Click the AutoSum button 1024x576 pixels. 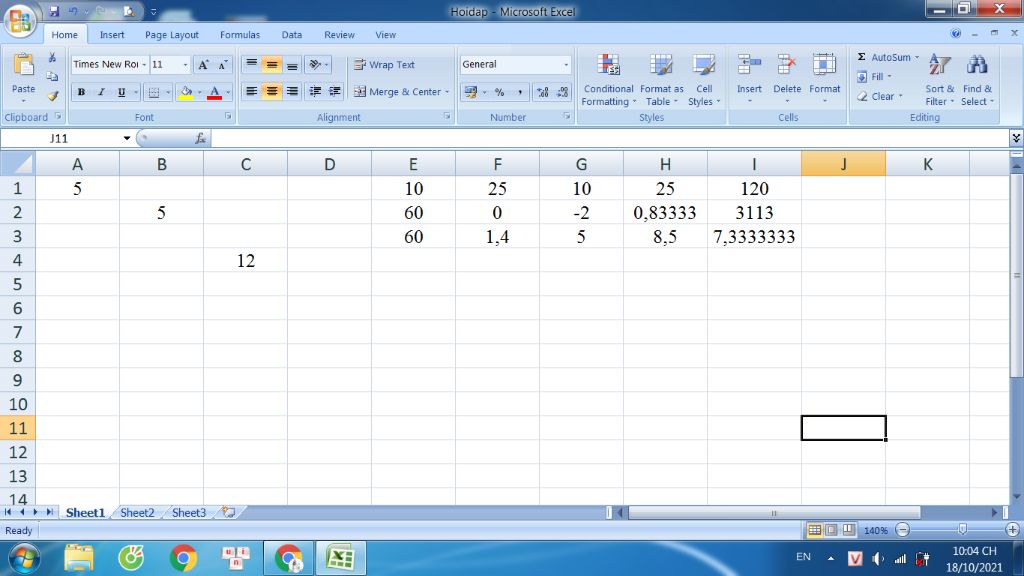(883, 57)
